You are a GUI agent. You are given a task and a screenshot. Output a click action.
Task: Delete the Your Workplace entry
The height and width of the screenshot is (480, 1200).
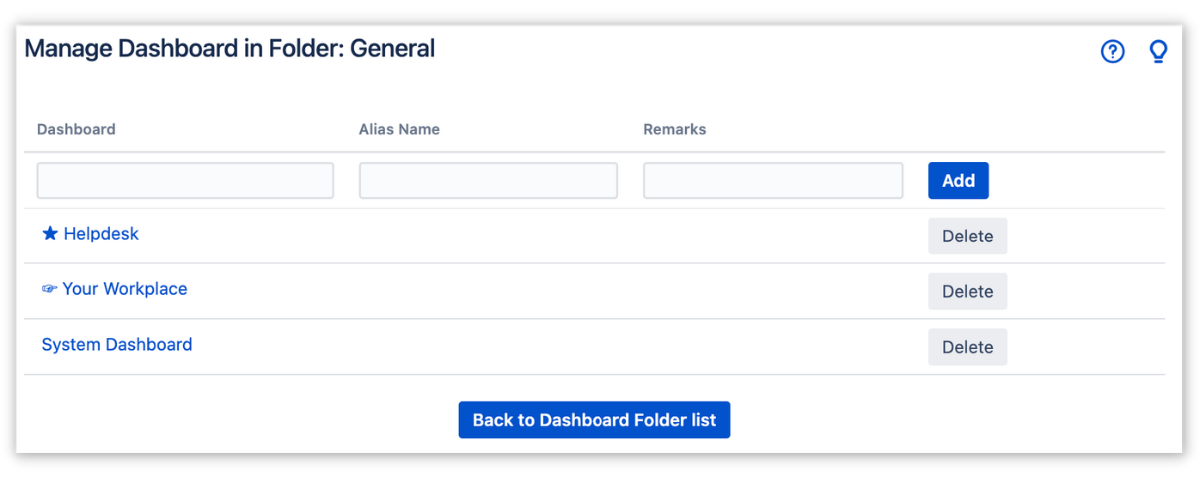pyautogui.click(x=967, y=291)
